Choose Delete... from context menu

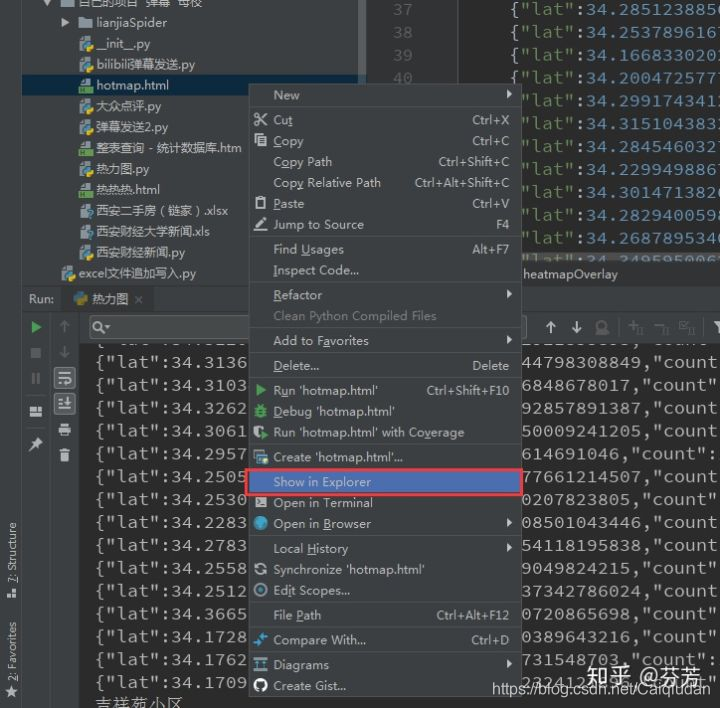coord(385,365)
